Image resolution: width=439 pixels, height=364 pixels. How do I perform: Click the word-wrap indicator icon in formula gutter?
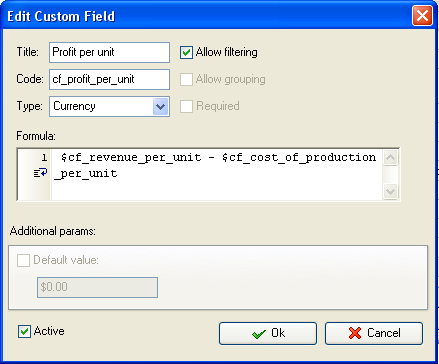(40, 173)
